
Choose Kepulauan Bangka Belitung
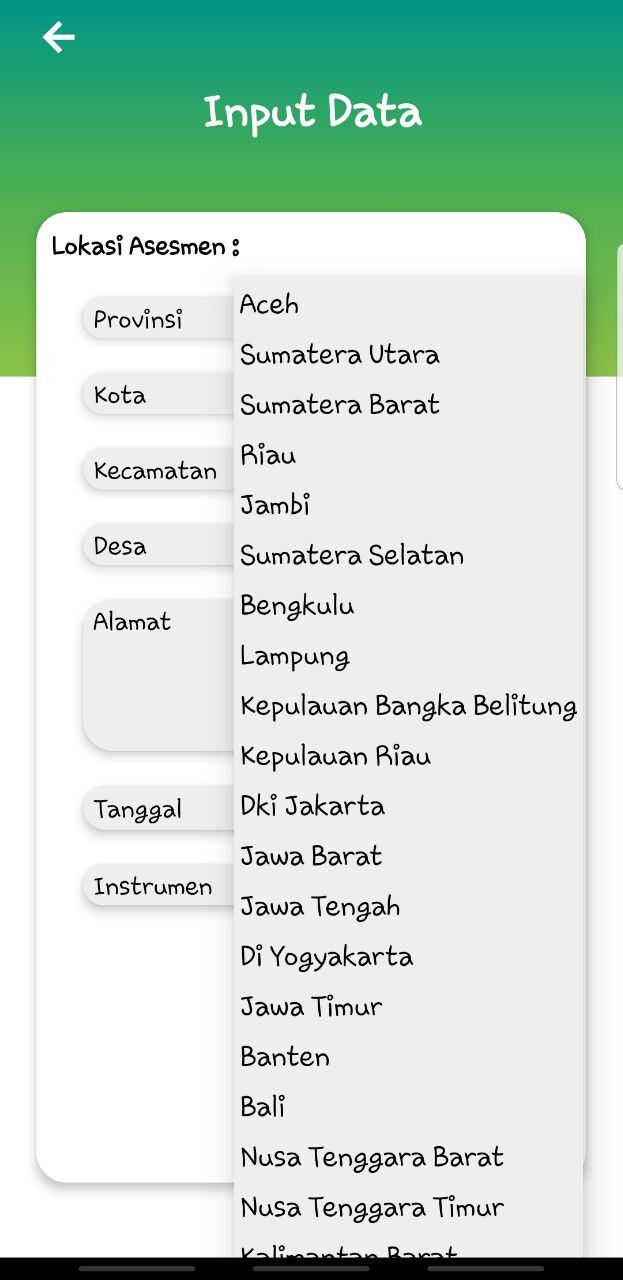pos(408,706)
